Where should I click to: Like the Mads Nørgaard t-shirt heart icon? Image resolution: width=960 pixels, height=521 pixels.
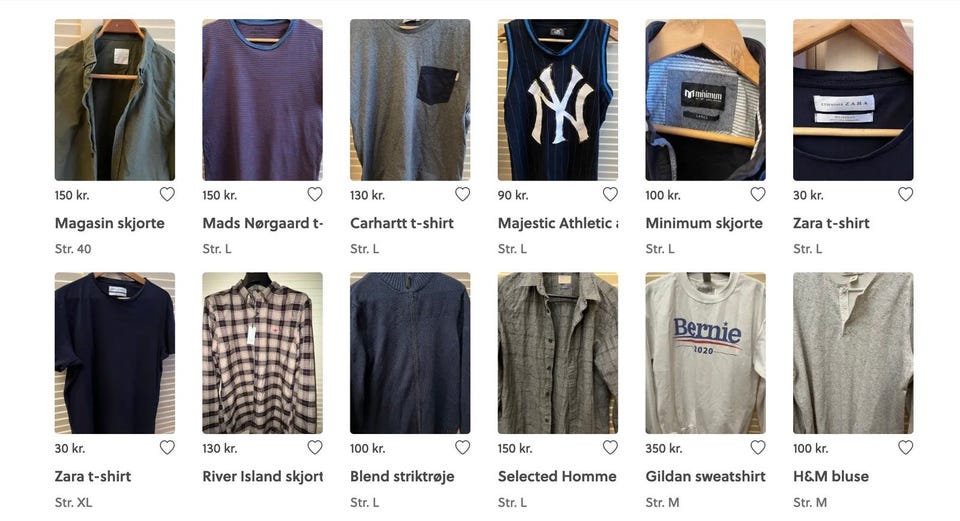[x=315, y=194]
